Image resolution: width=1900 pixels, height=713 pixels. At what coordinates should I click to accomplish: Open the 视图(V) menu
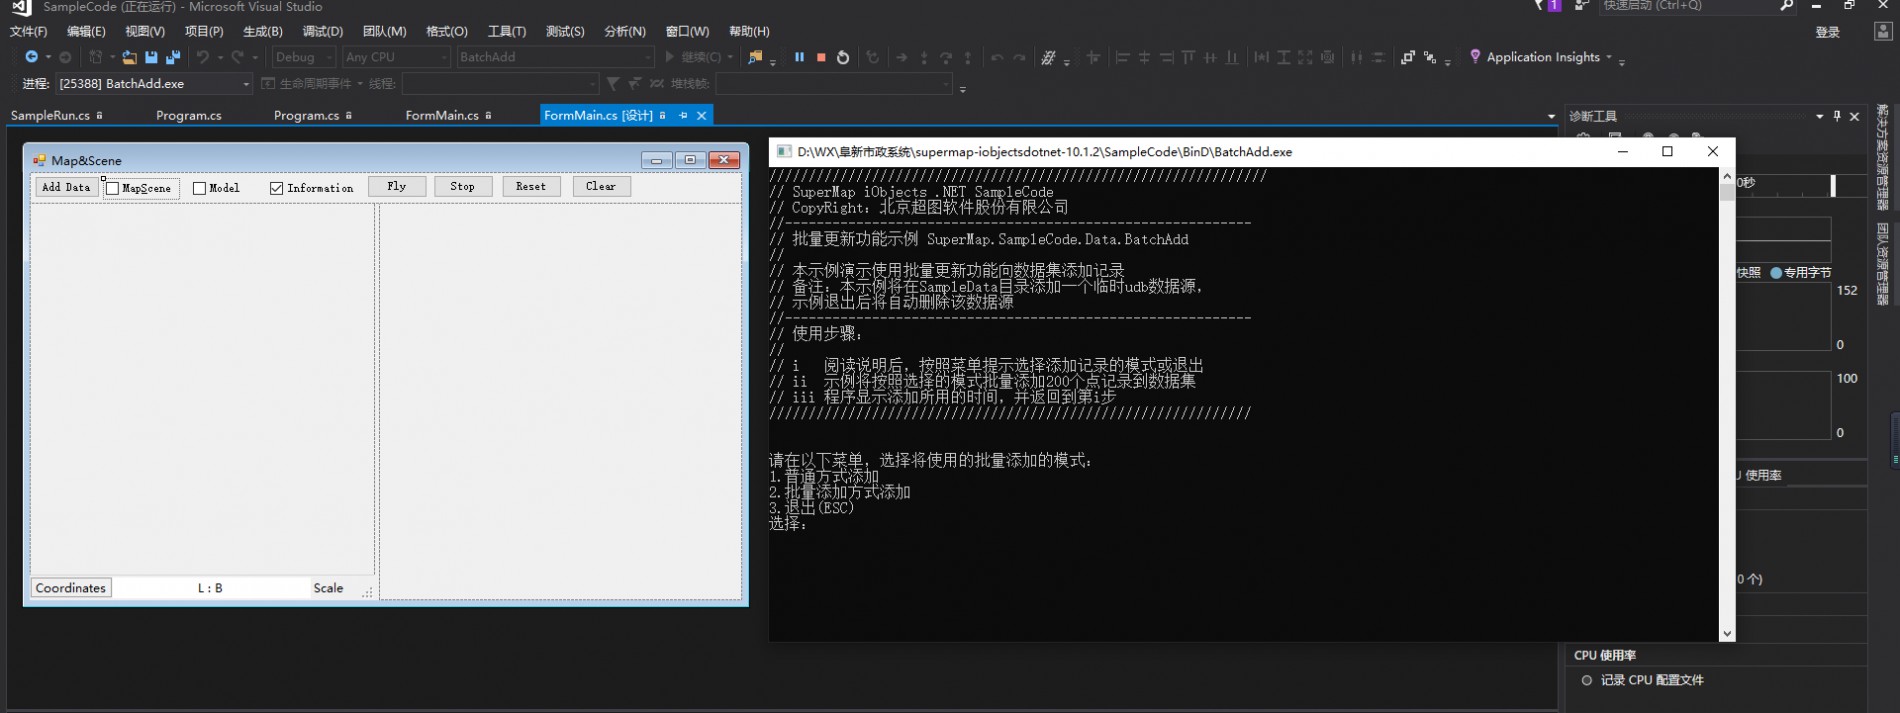[x=145, y=32]
